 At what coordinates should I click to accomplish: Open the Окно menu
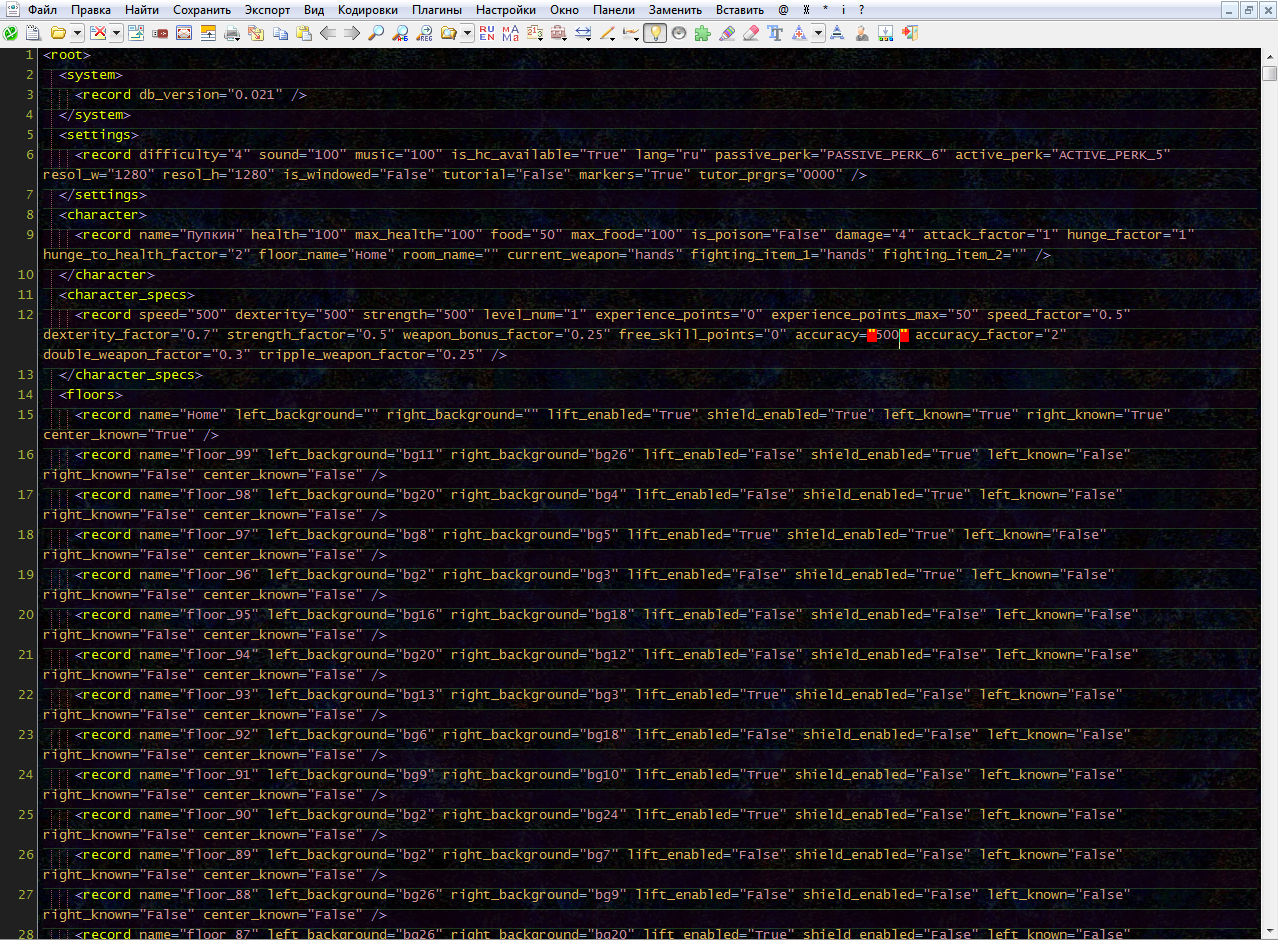pyautogui.click(x=565, y=10)
